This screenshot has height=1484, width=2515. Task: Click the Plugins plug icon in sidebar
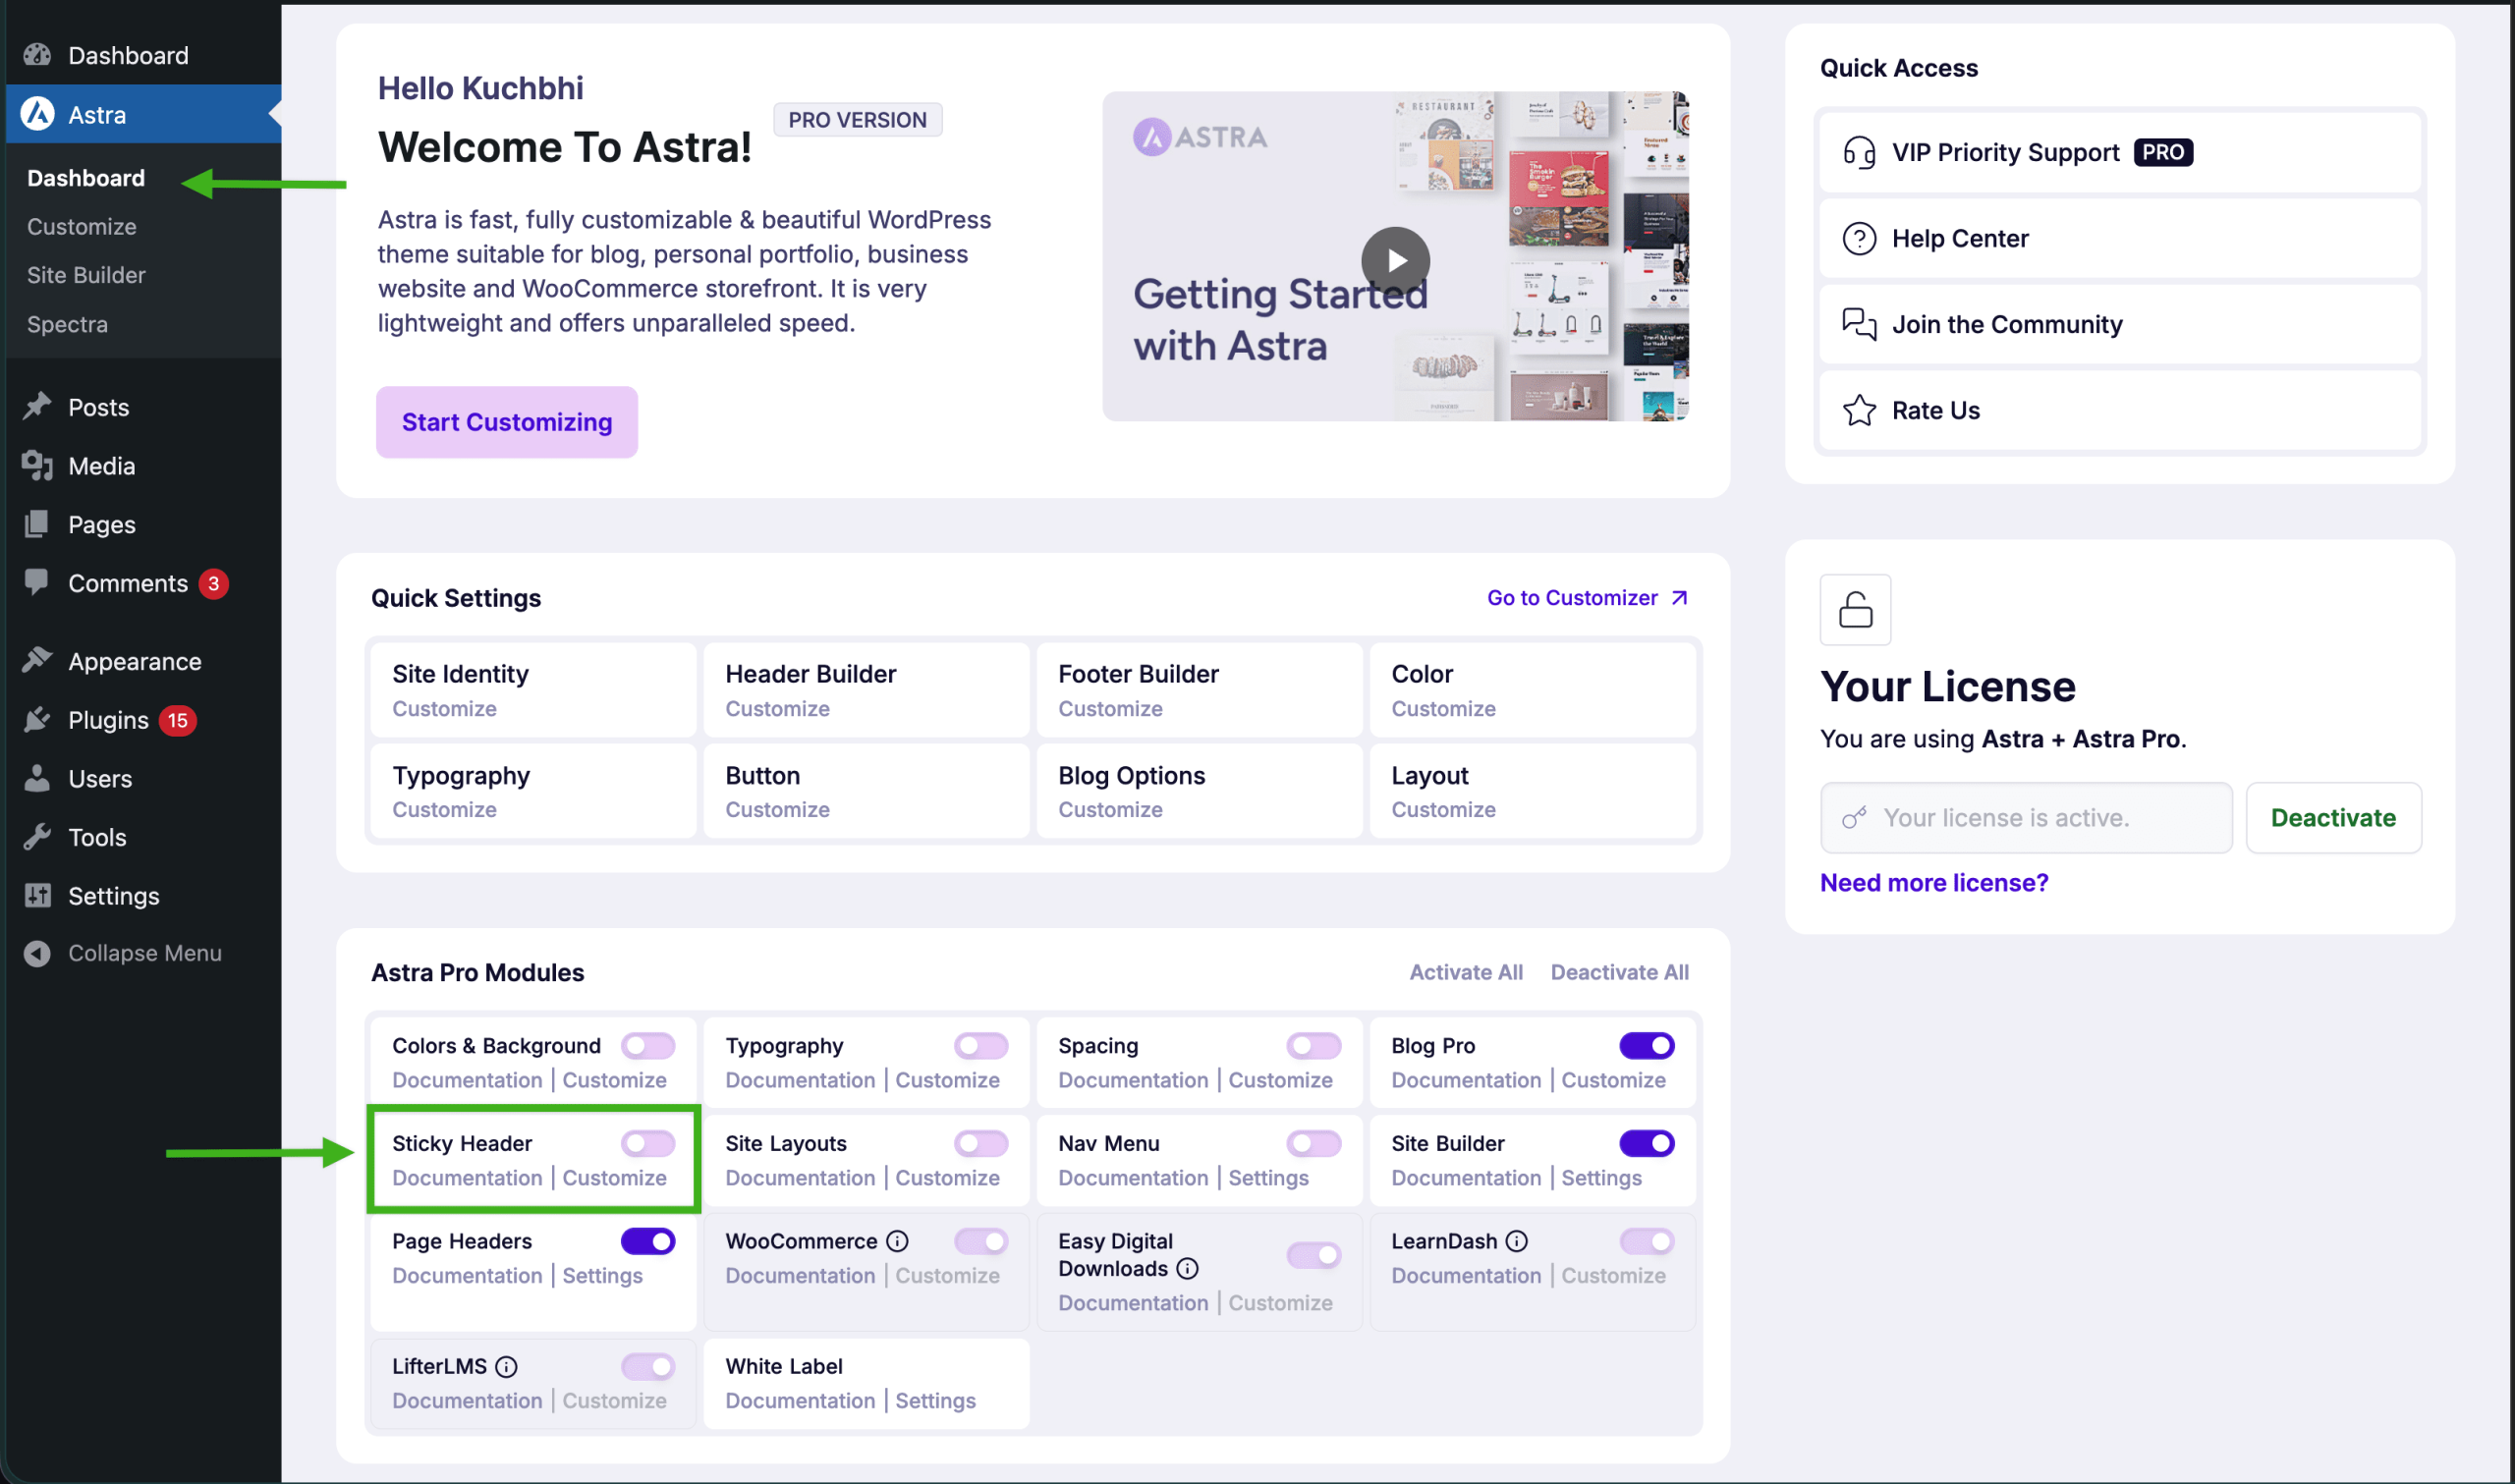point(37,720)
